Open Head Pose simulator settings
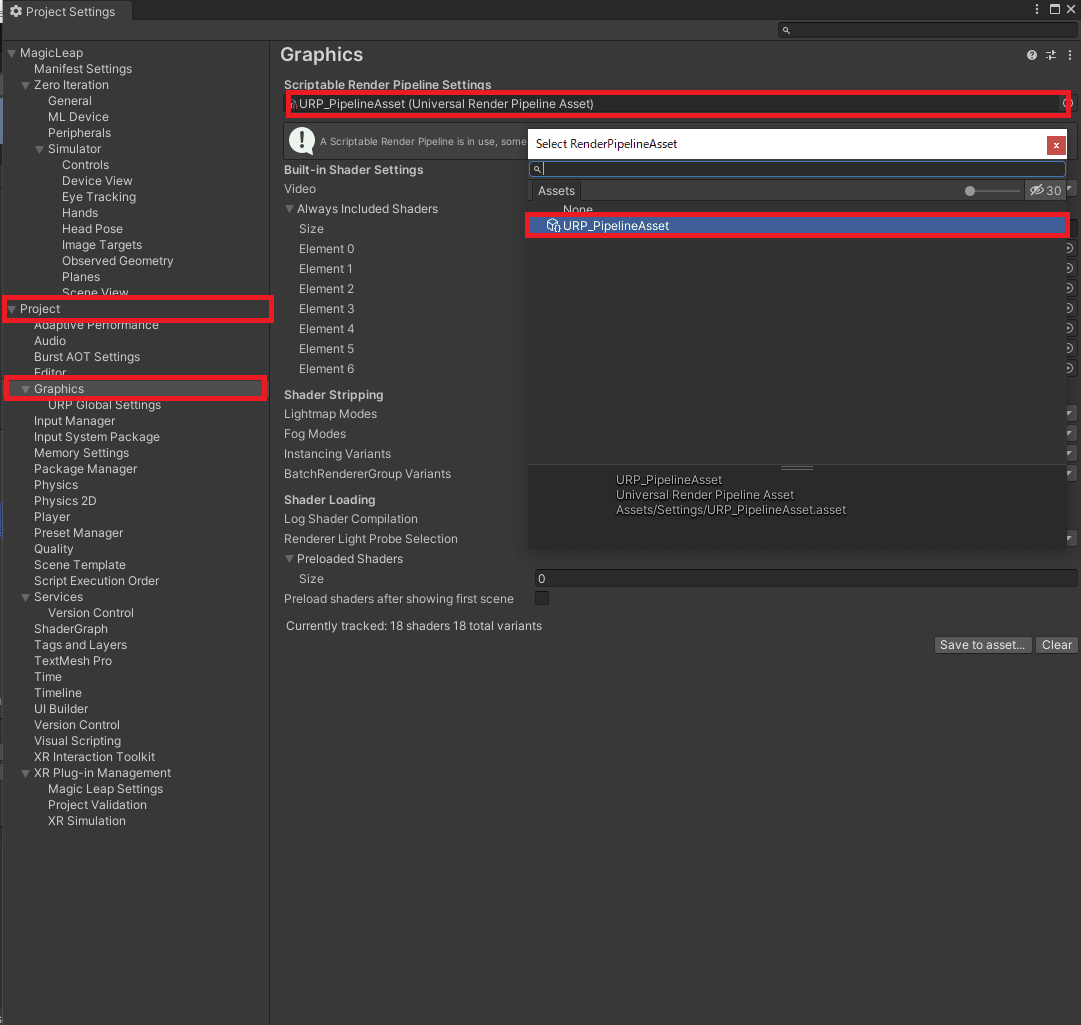1081x1025 pixels. 92,229
